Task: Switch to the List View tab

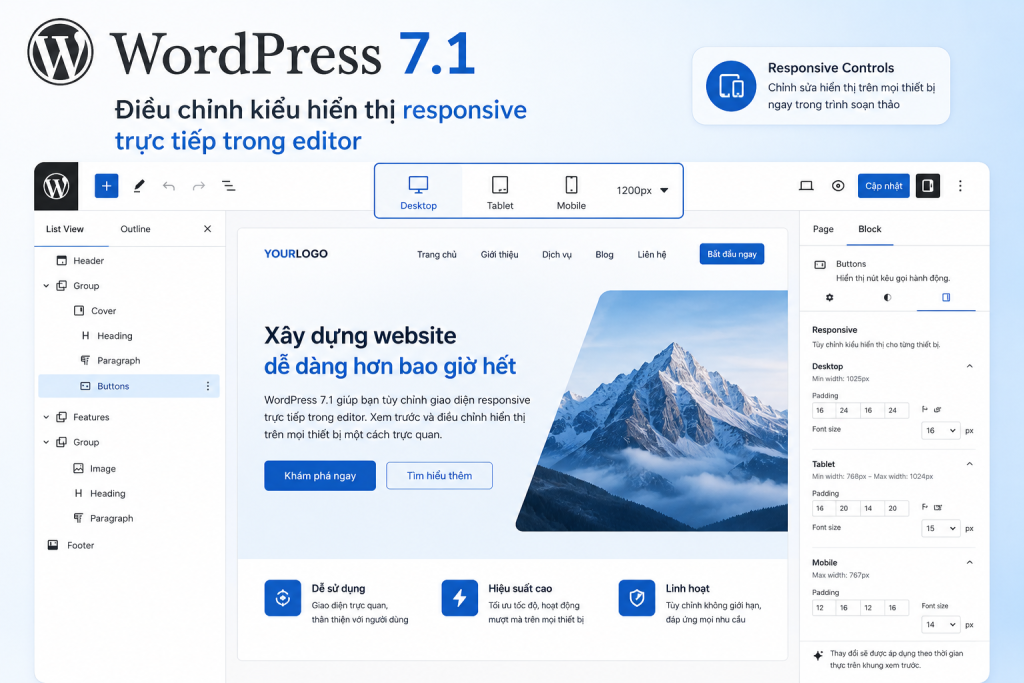Action: click(65, 229)
